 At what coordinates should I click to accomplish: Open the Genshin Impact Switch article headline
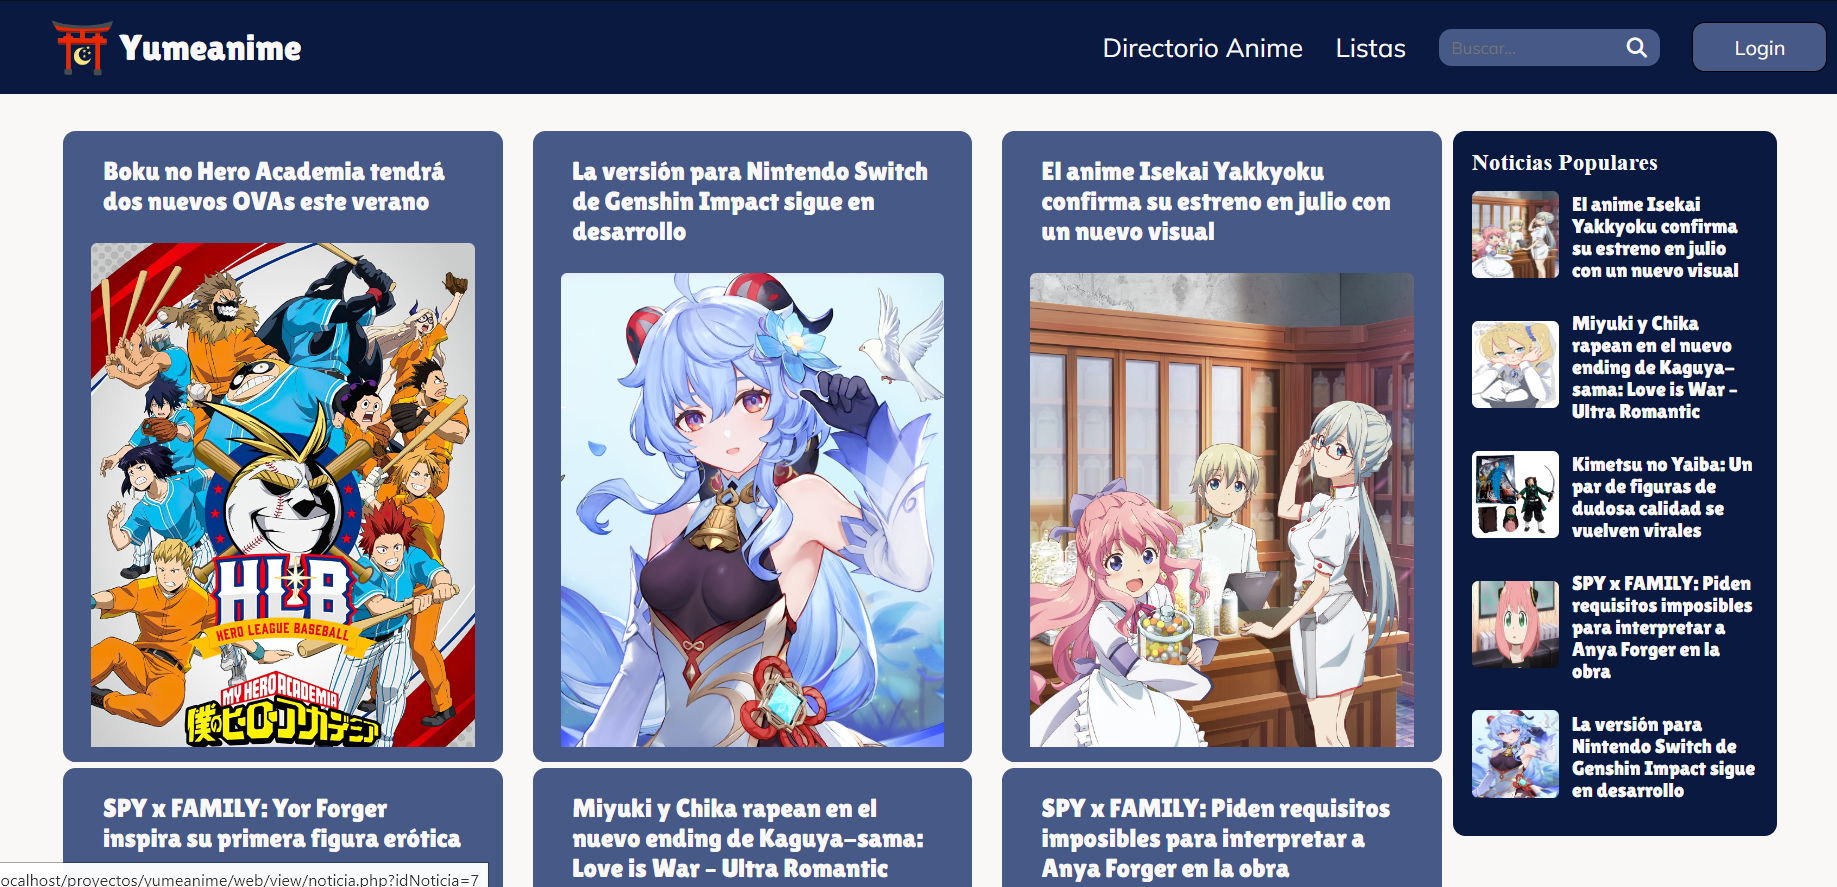(x=749, y=201)
